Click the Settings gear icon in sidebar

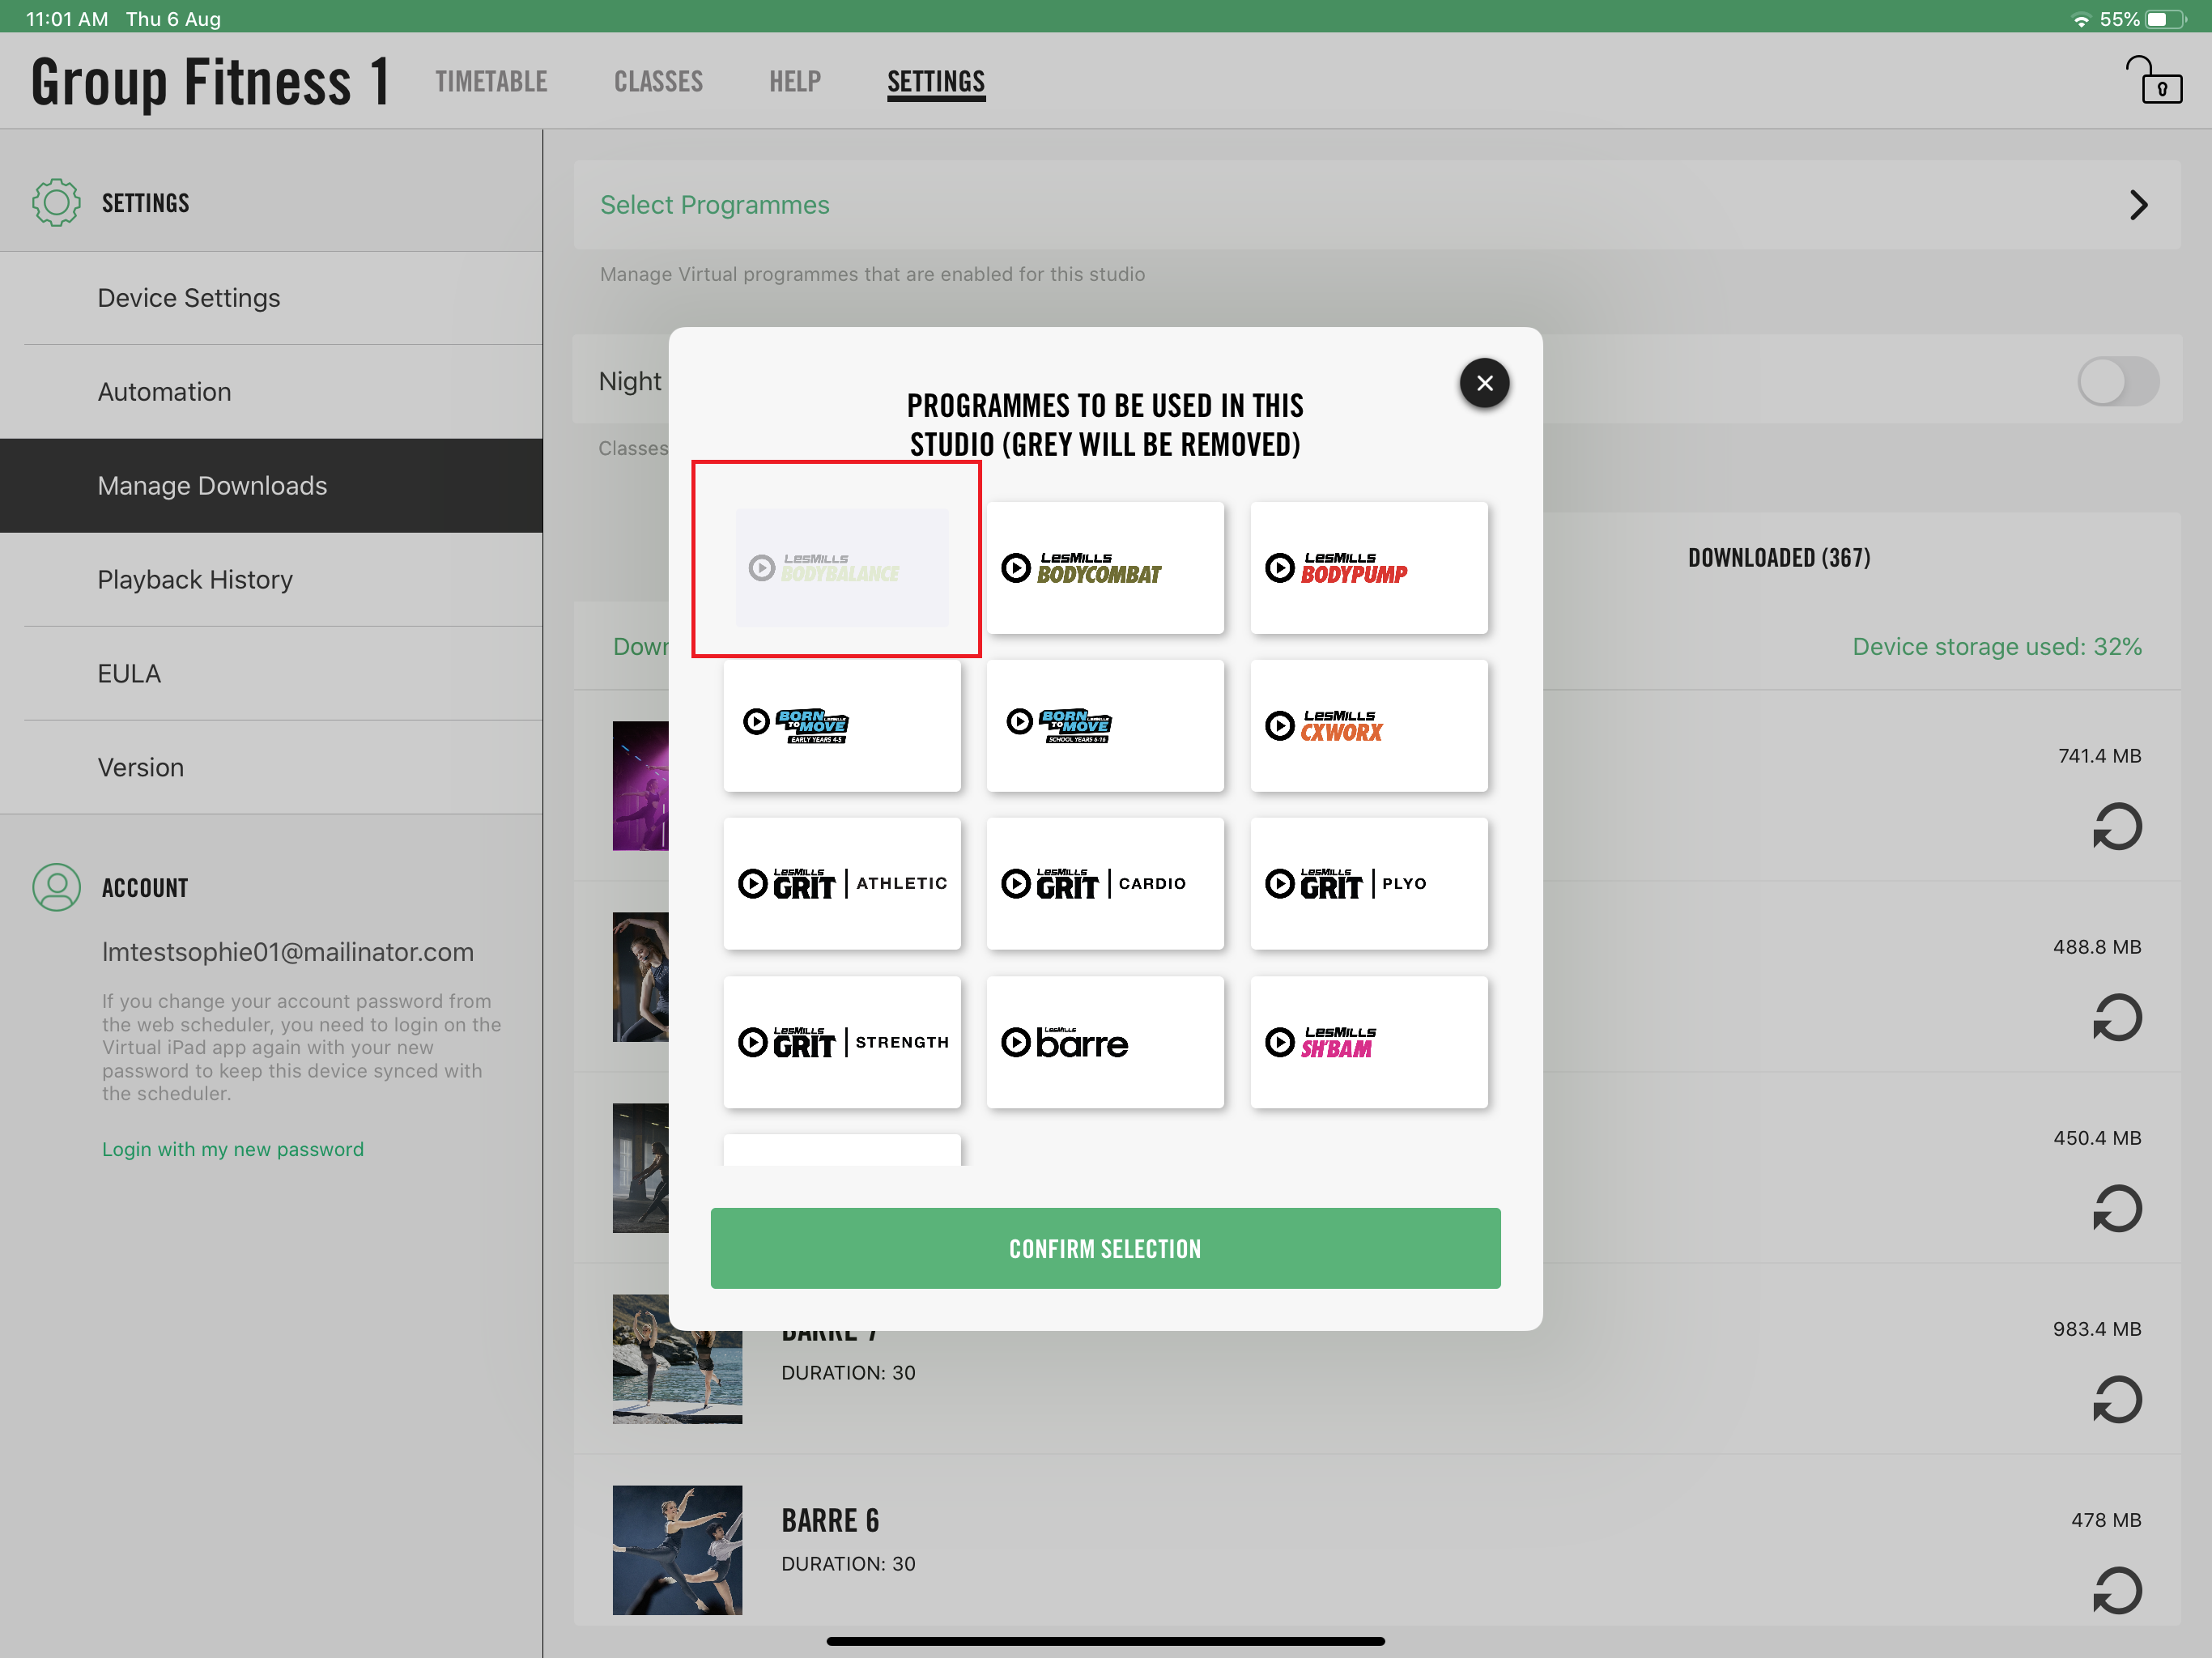(56, 203)
